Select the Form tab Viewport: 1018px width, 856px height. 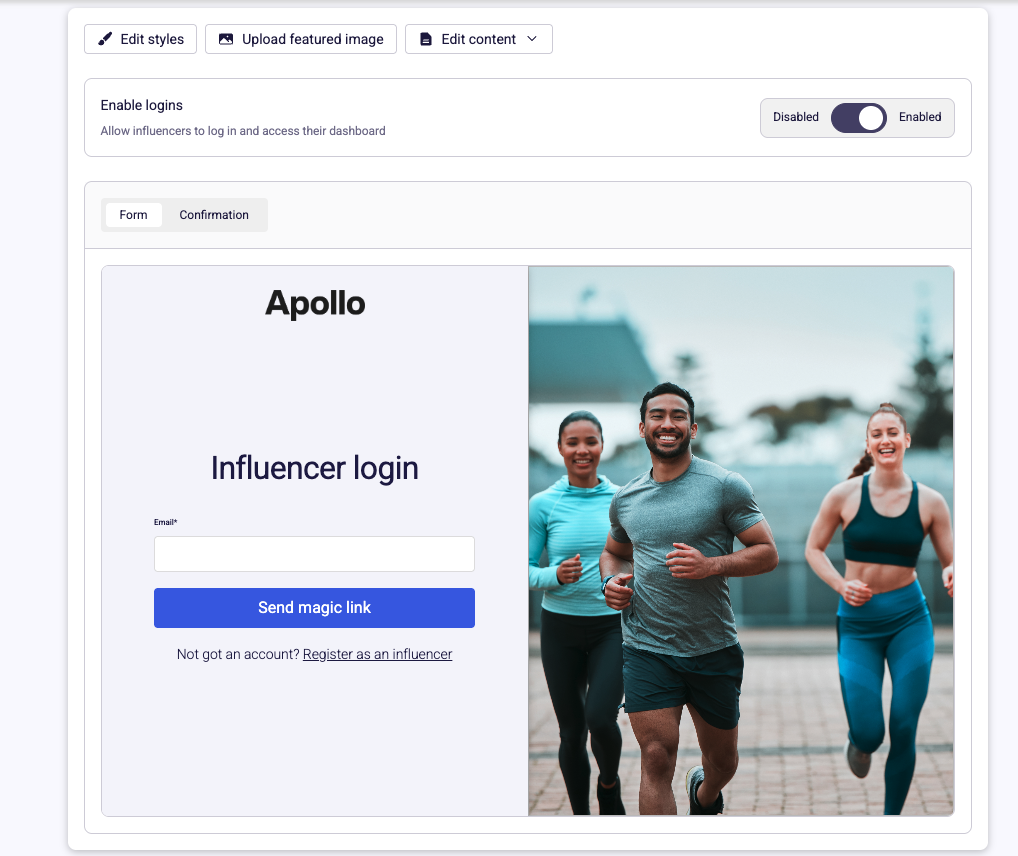pos(133,214)
